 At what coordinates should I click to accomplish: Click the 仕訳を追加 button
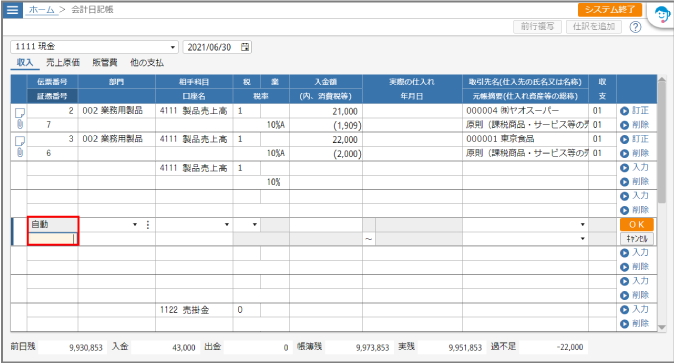click(x=594, y=27)
